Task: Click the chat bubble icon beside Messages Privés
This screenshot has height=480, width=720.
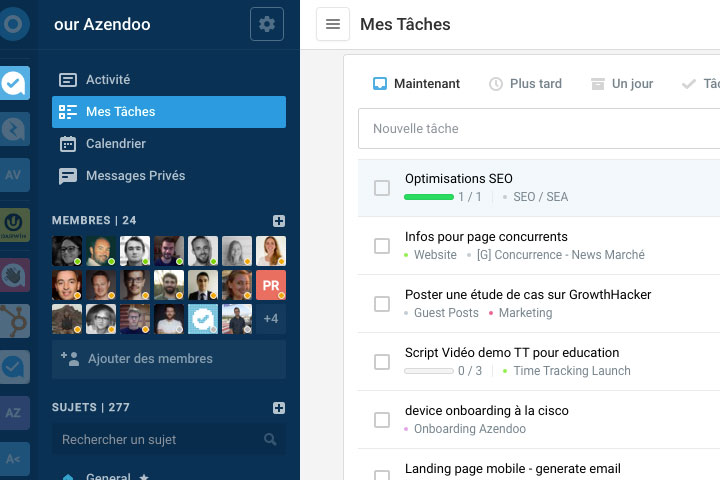Action: (x=68, y=176)
